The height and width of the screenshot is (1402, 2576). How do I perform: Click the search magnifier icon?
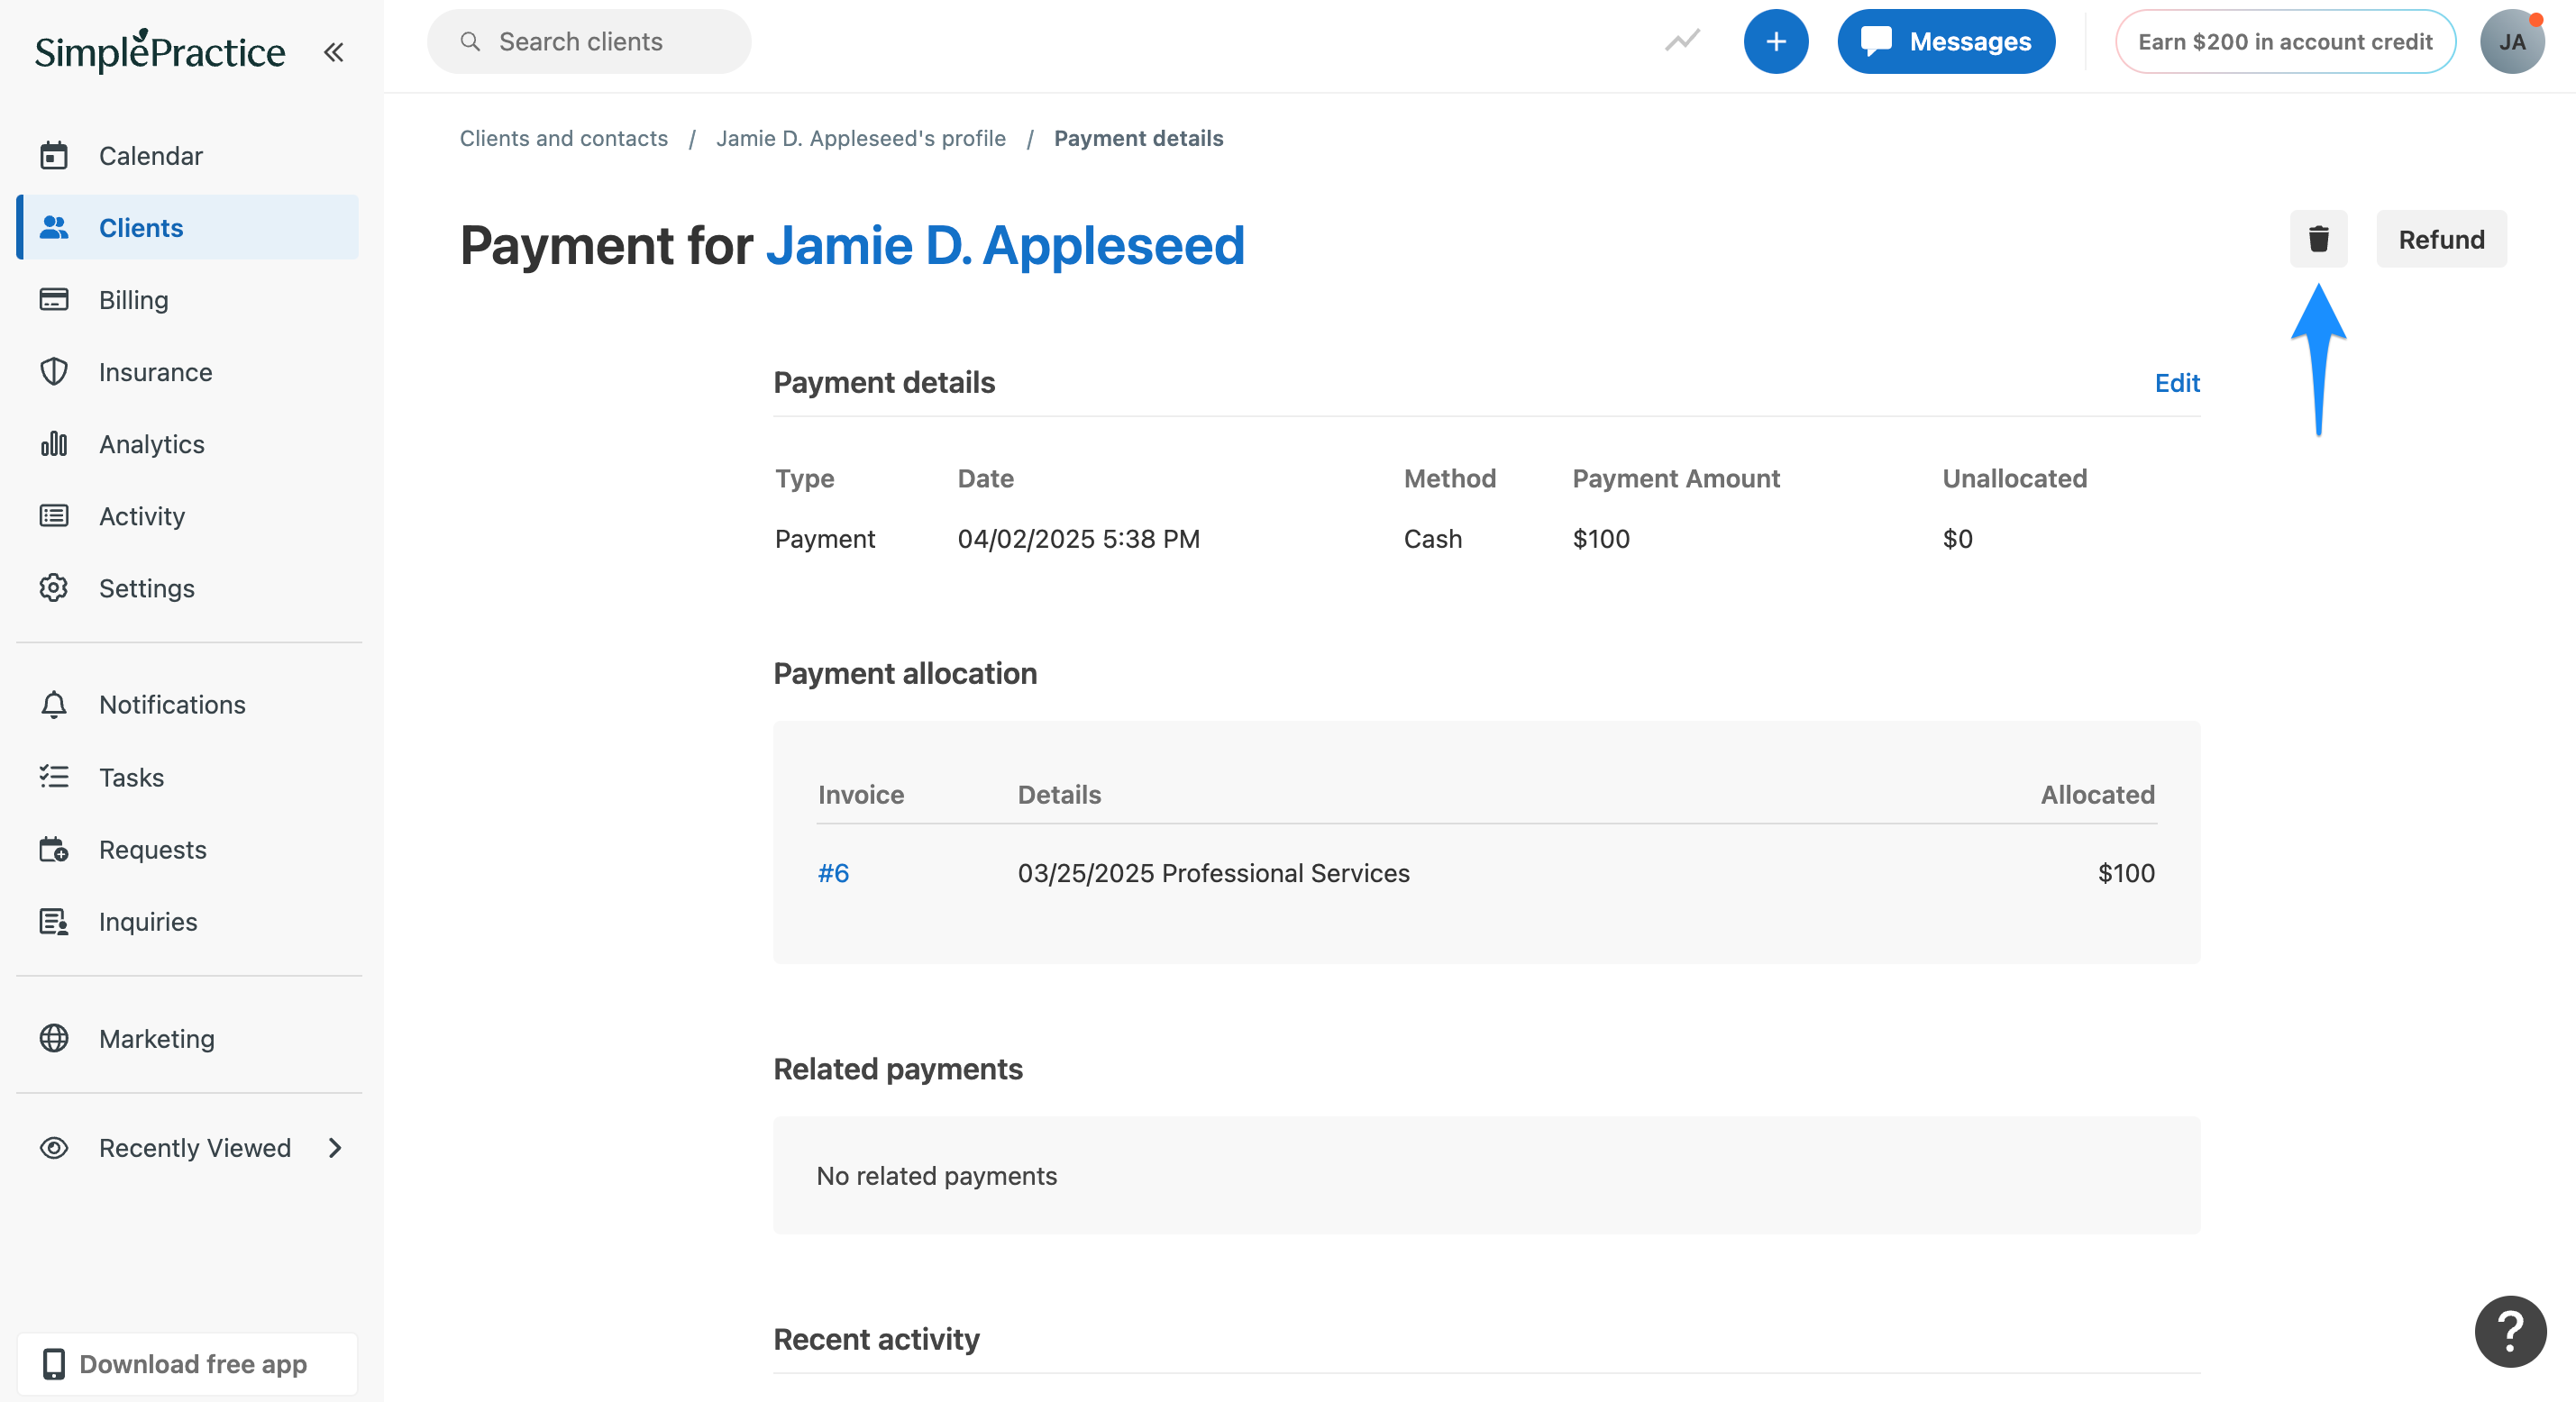470,42
